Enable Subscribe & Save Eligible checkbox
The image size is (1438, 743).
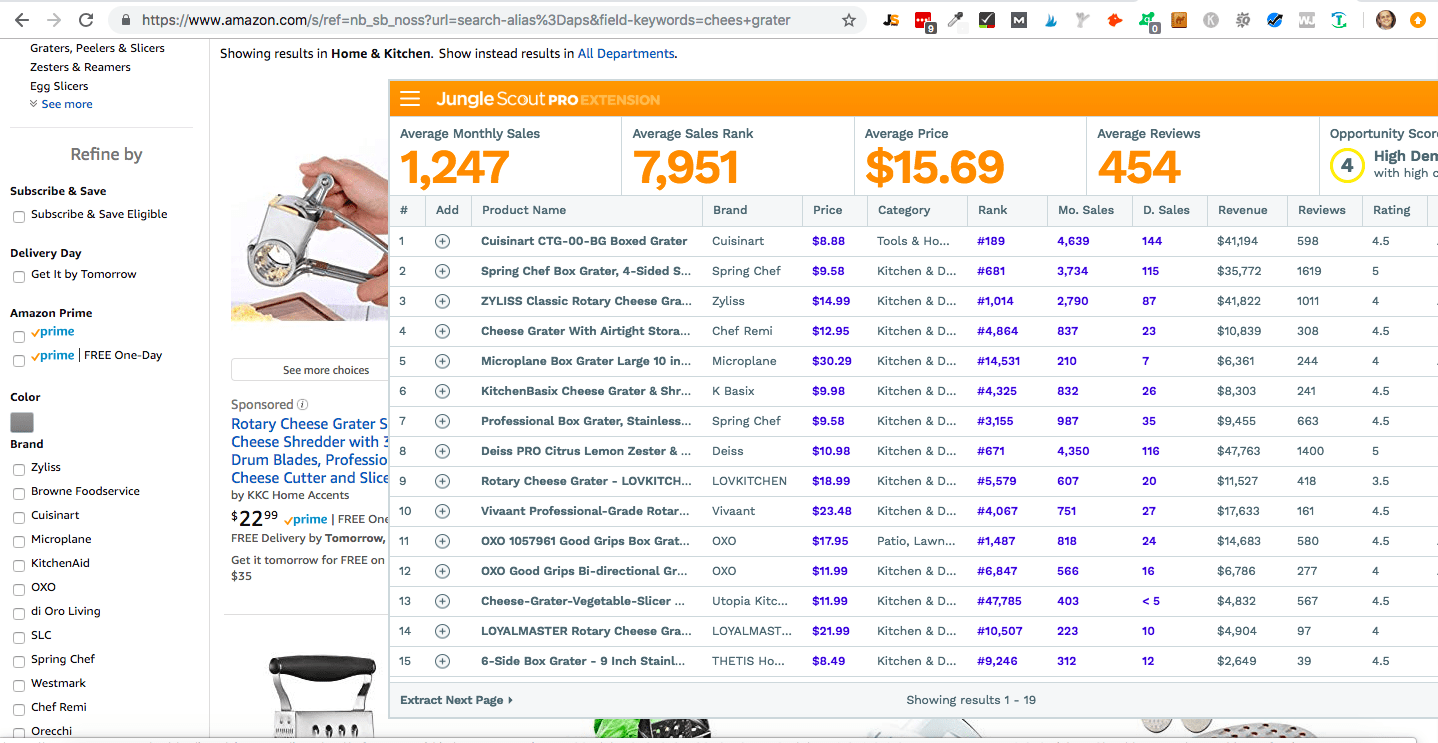(19, 216)
